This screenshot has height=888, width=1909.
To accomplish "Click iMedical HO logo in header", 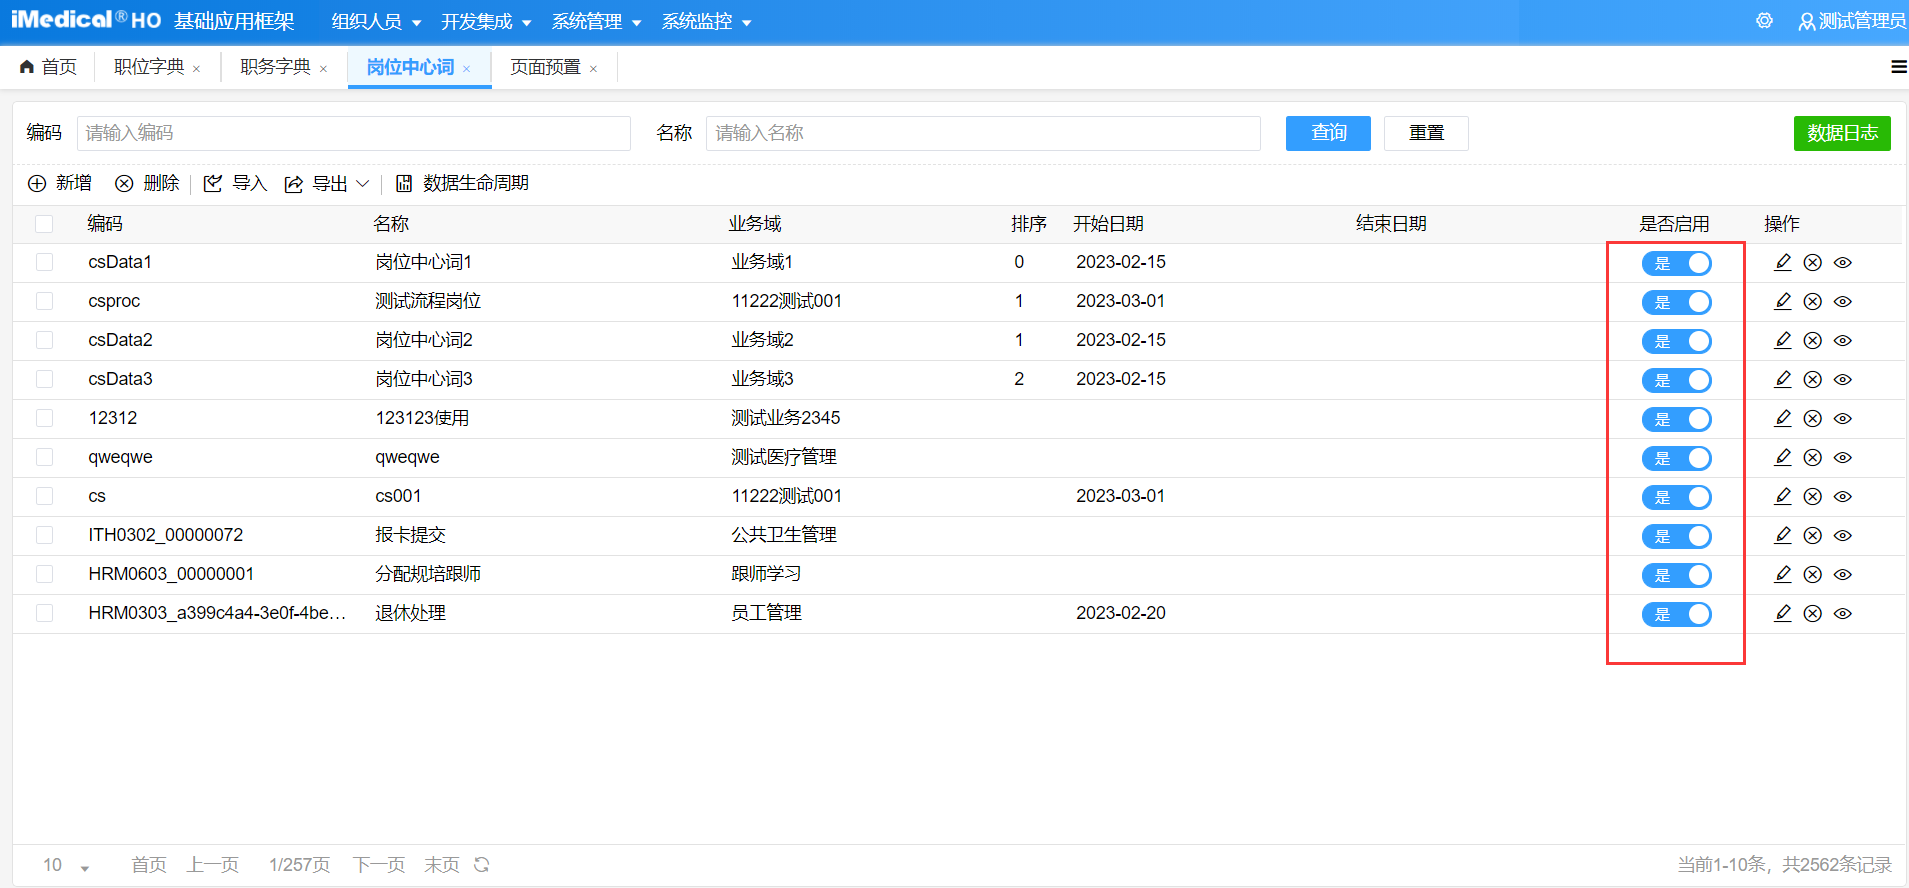I will [86, 20].
